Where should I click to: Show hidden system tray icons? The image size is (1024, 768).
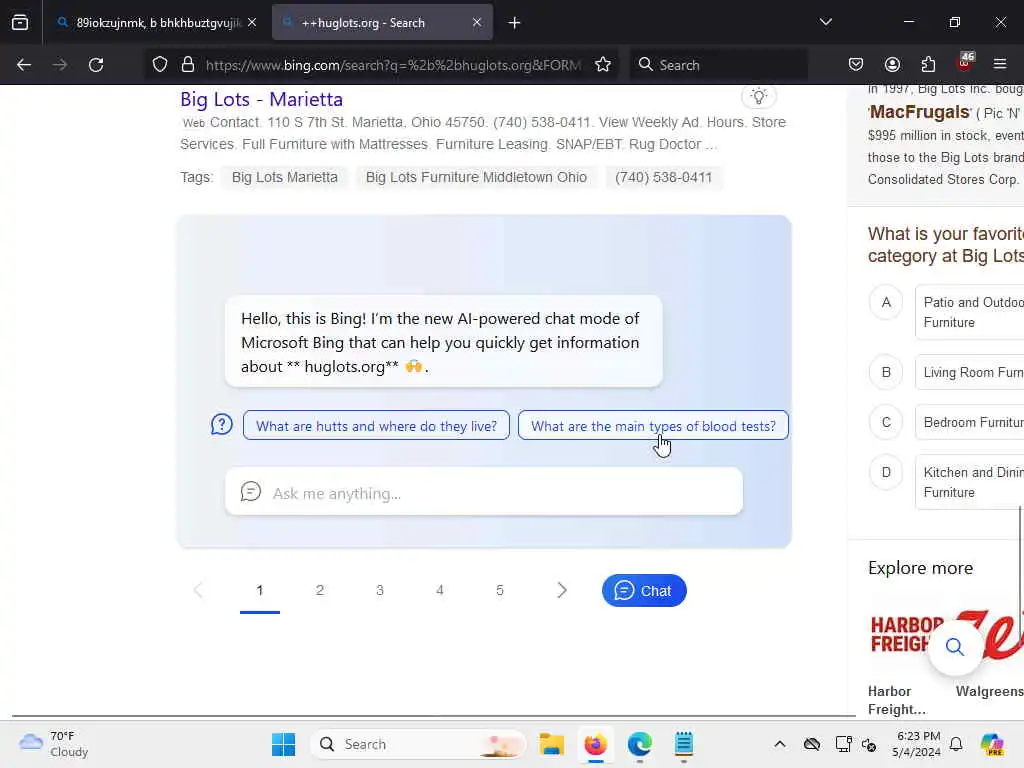click(x=780, y=744)
